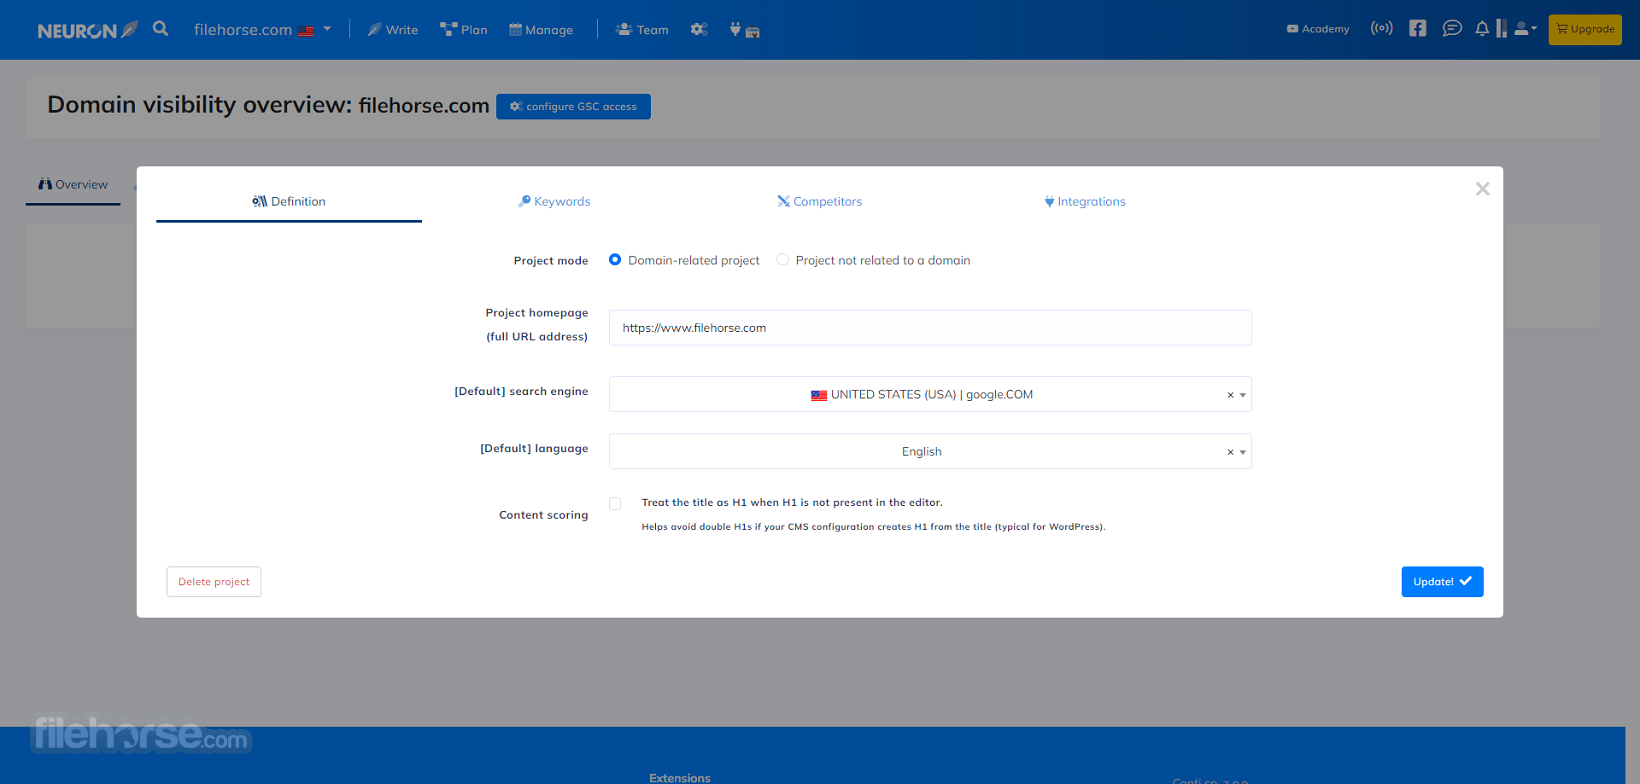
Task: Click the Domain visibility overview heading
Action: pyautogui.click(x=268, y=105)
